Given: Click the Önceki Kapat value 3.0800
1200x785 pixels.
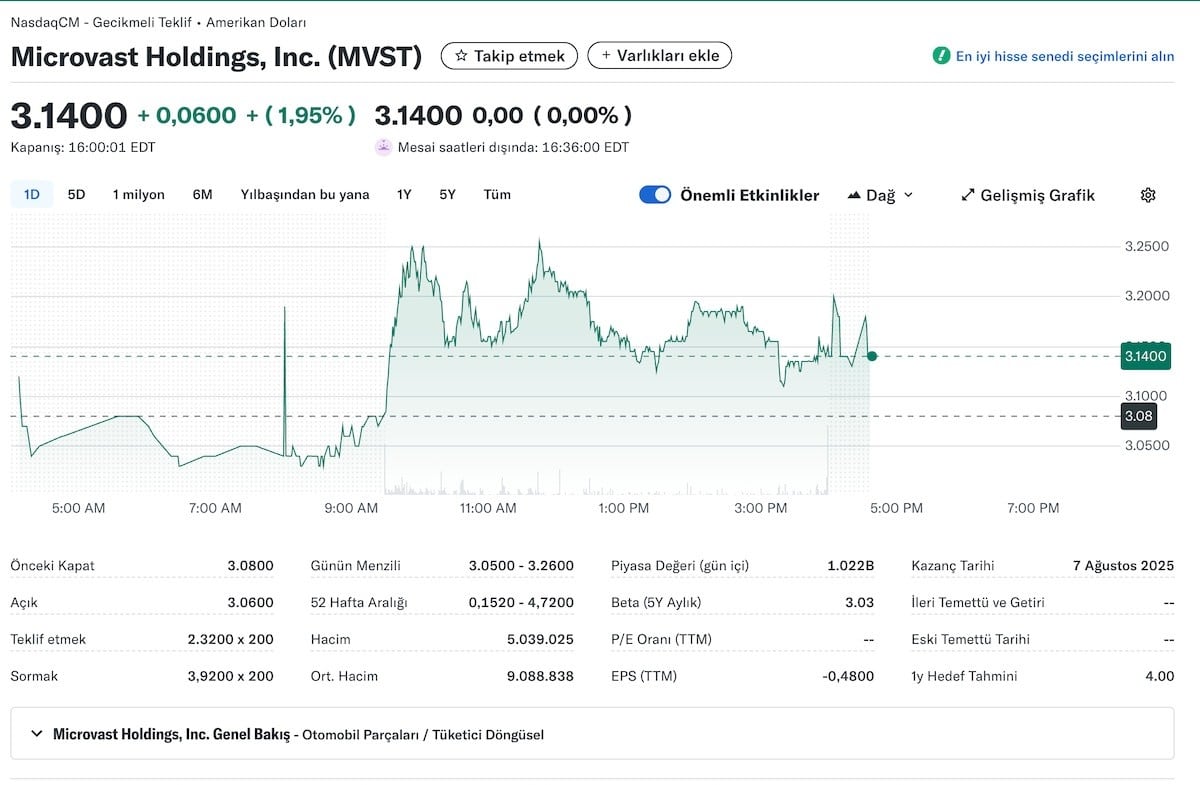Looking at the screenshot, I should click(x=250, y=566).
